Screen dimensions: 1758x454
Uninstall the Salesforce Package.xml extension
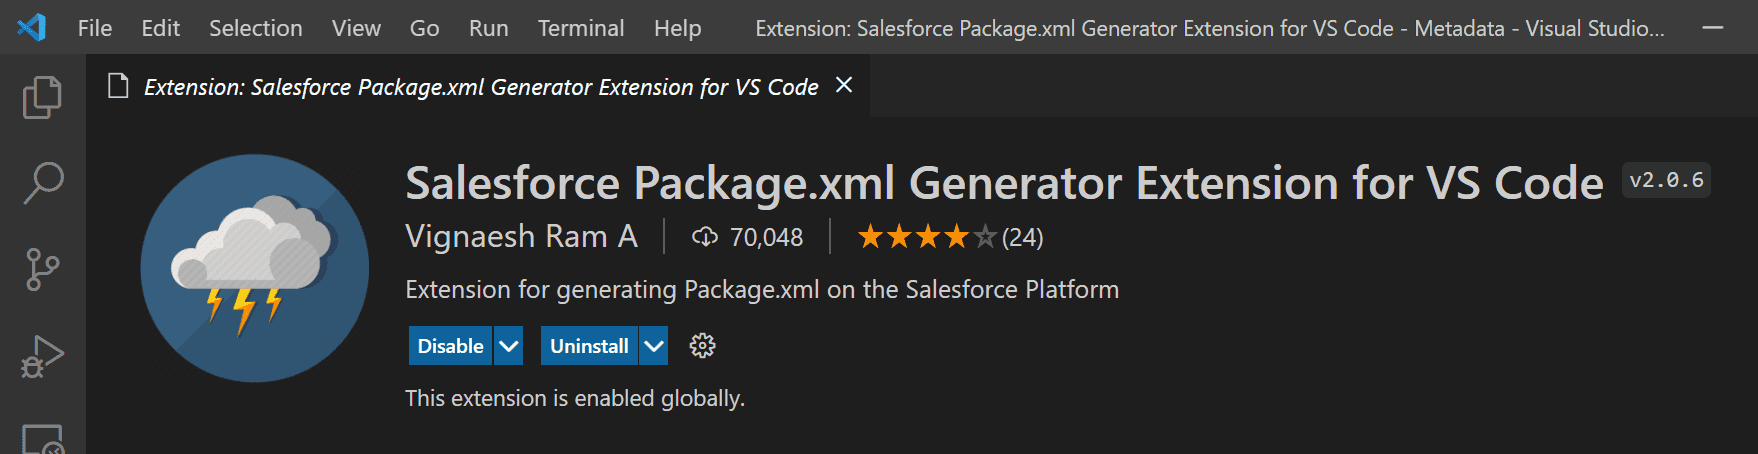tap(589, 346)
